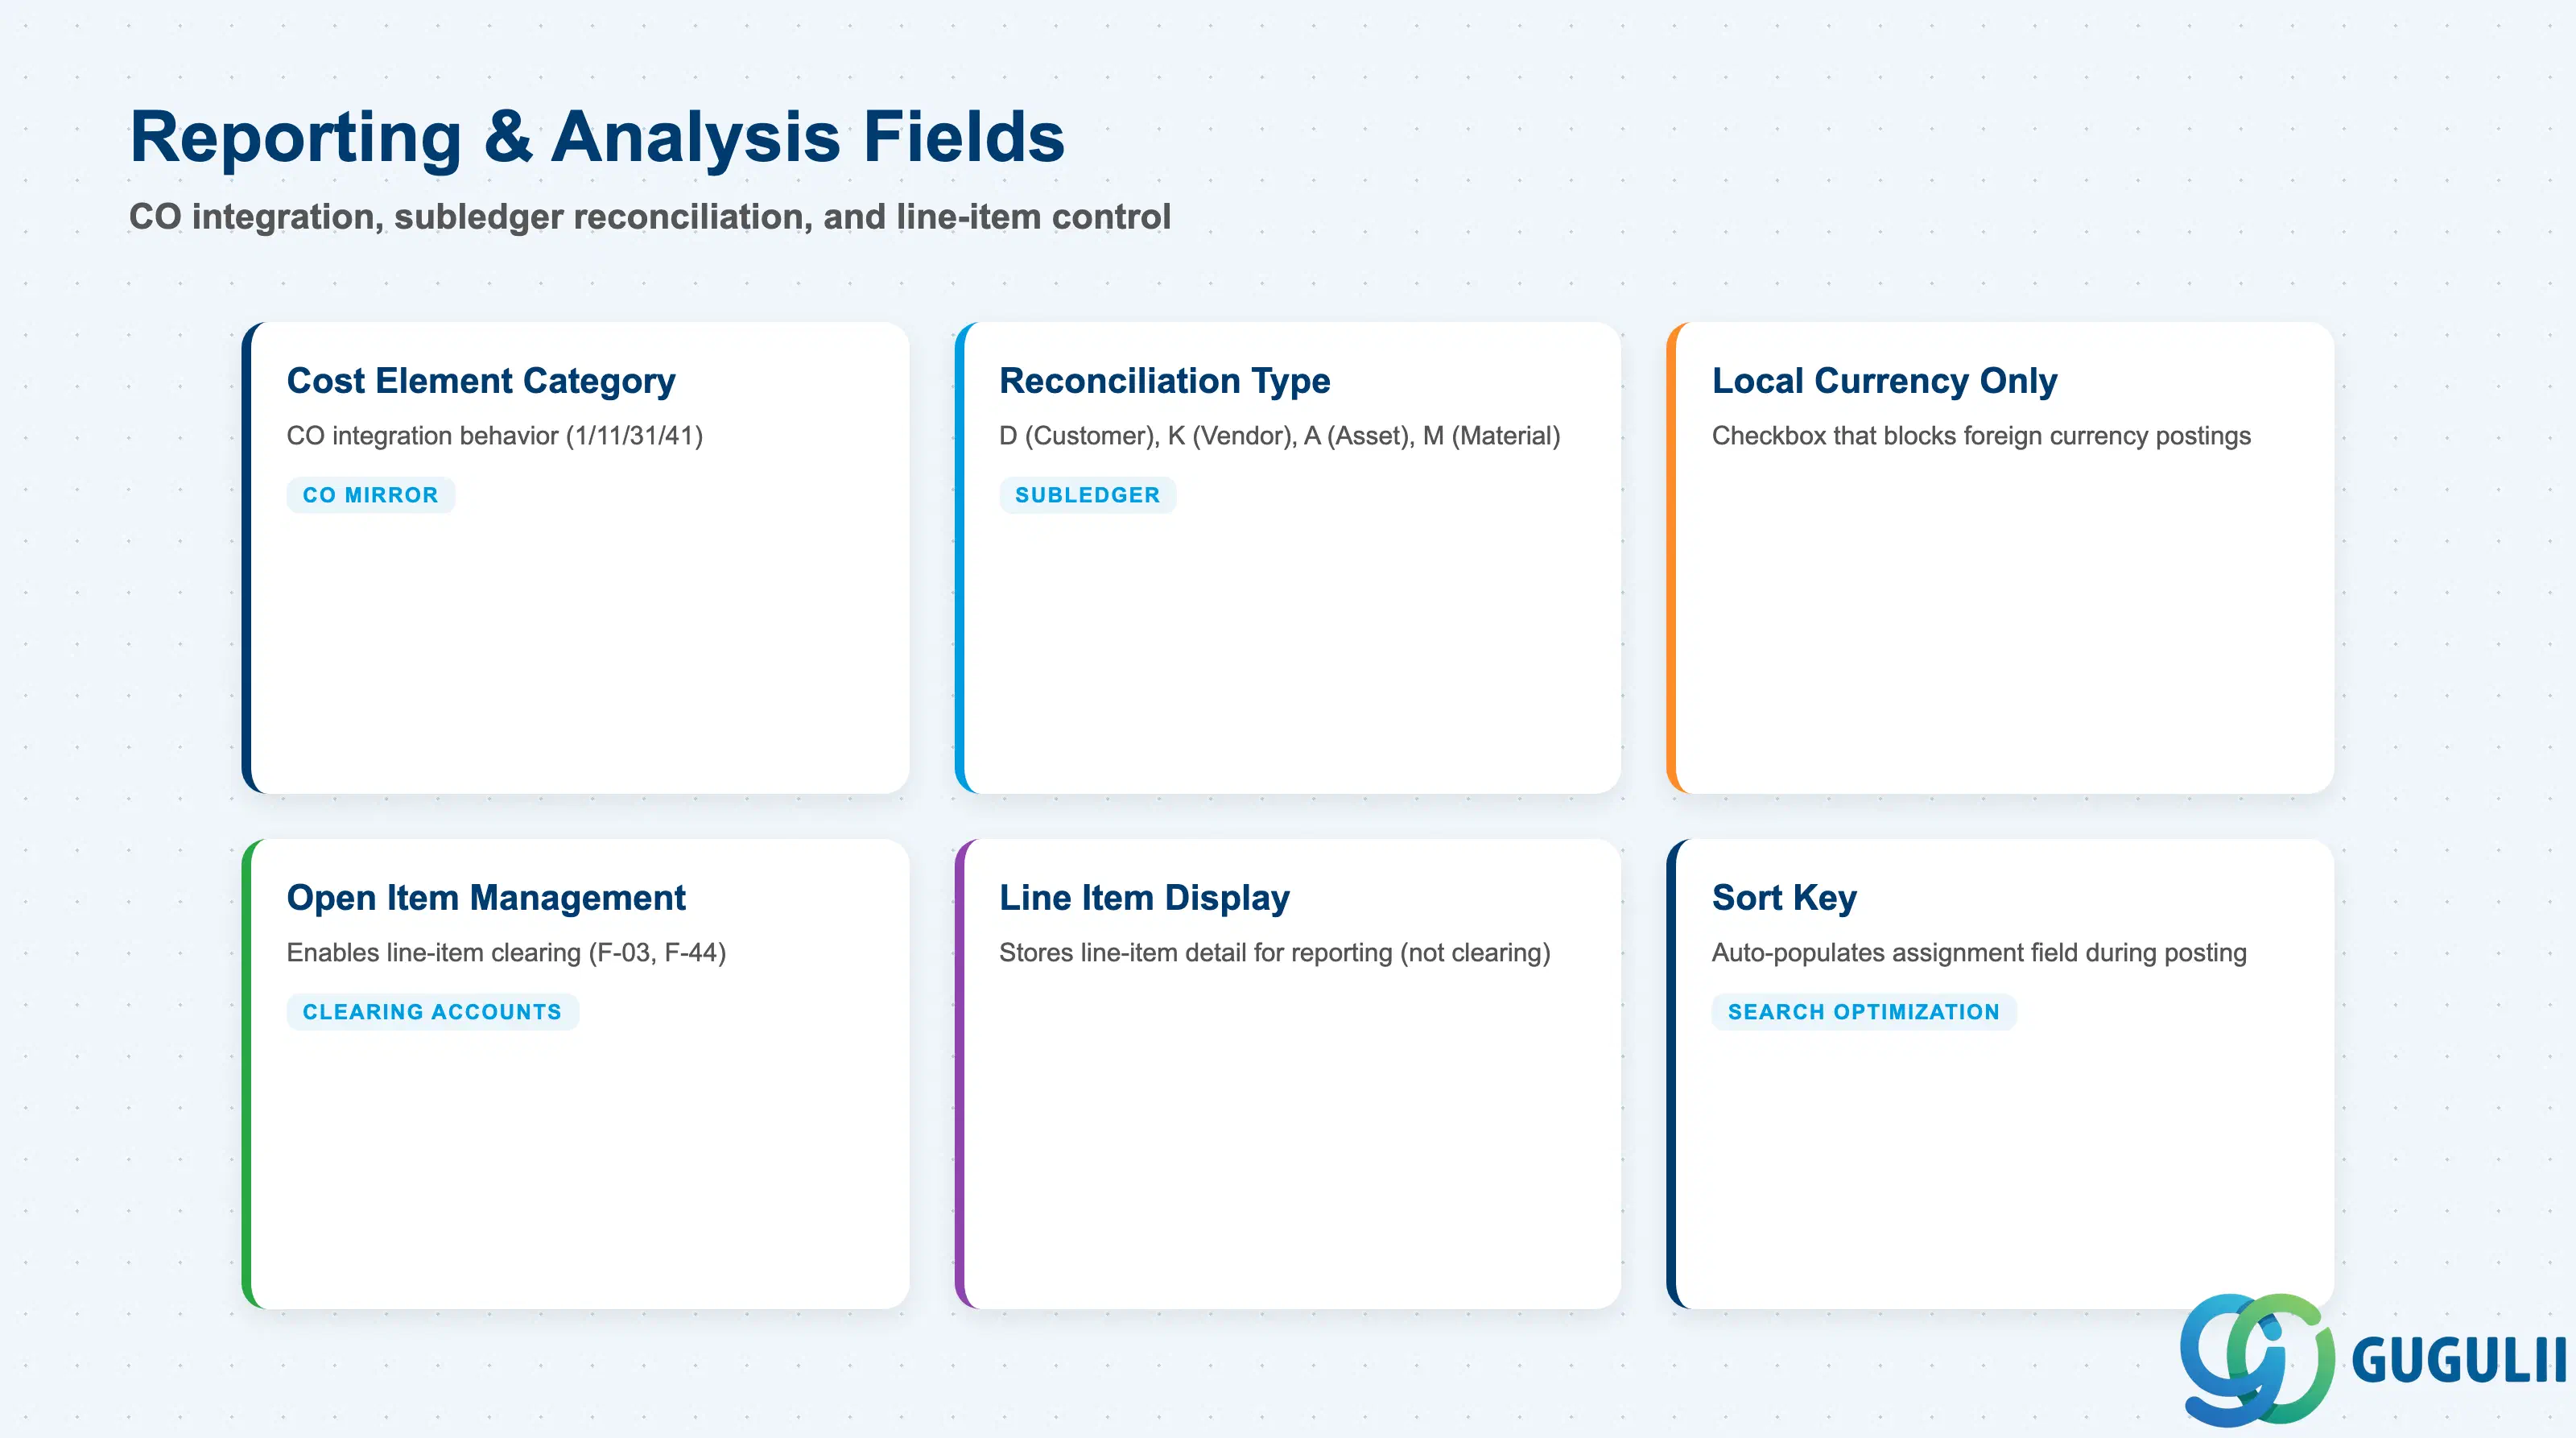Viewport: 2576px width, 1438px height.
Task: Click 'D (Customer), K (Vendor)' description
Action: point(1280,436)
